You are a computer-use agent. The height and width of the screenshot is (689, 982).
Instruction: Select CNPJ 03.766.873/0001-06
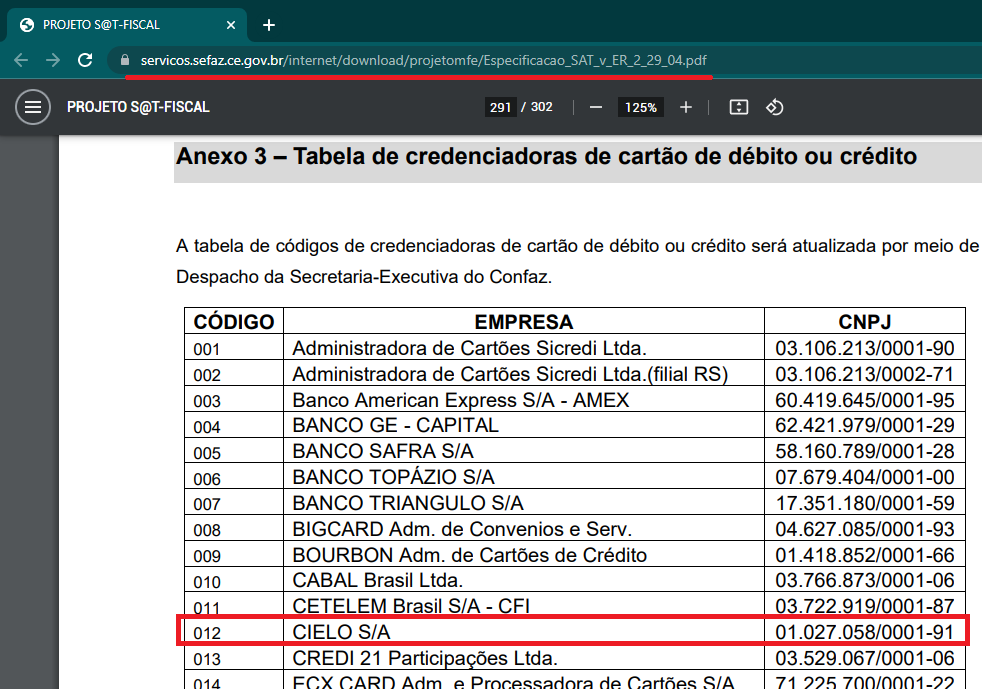tap(864, 580)
